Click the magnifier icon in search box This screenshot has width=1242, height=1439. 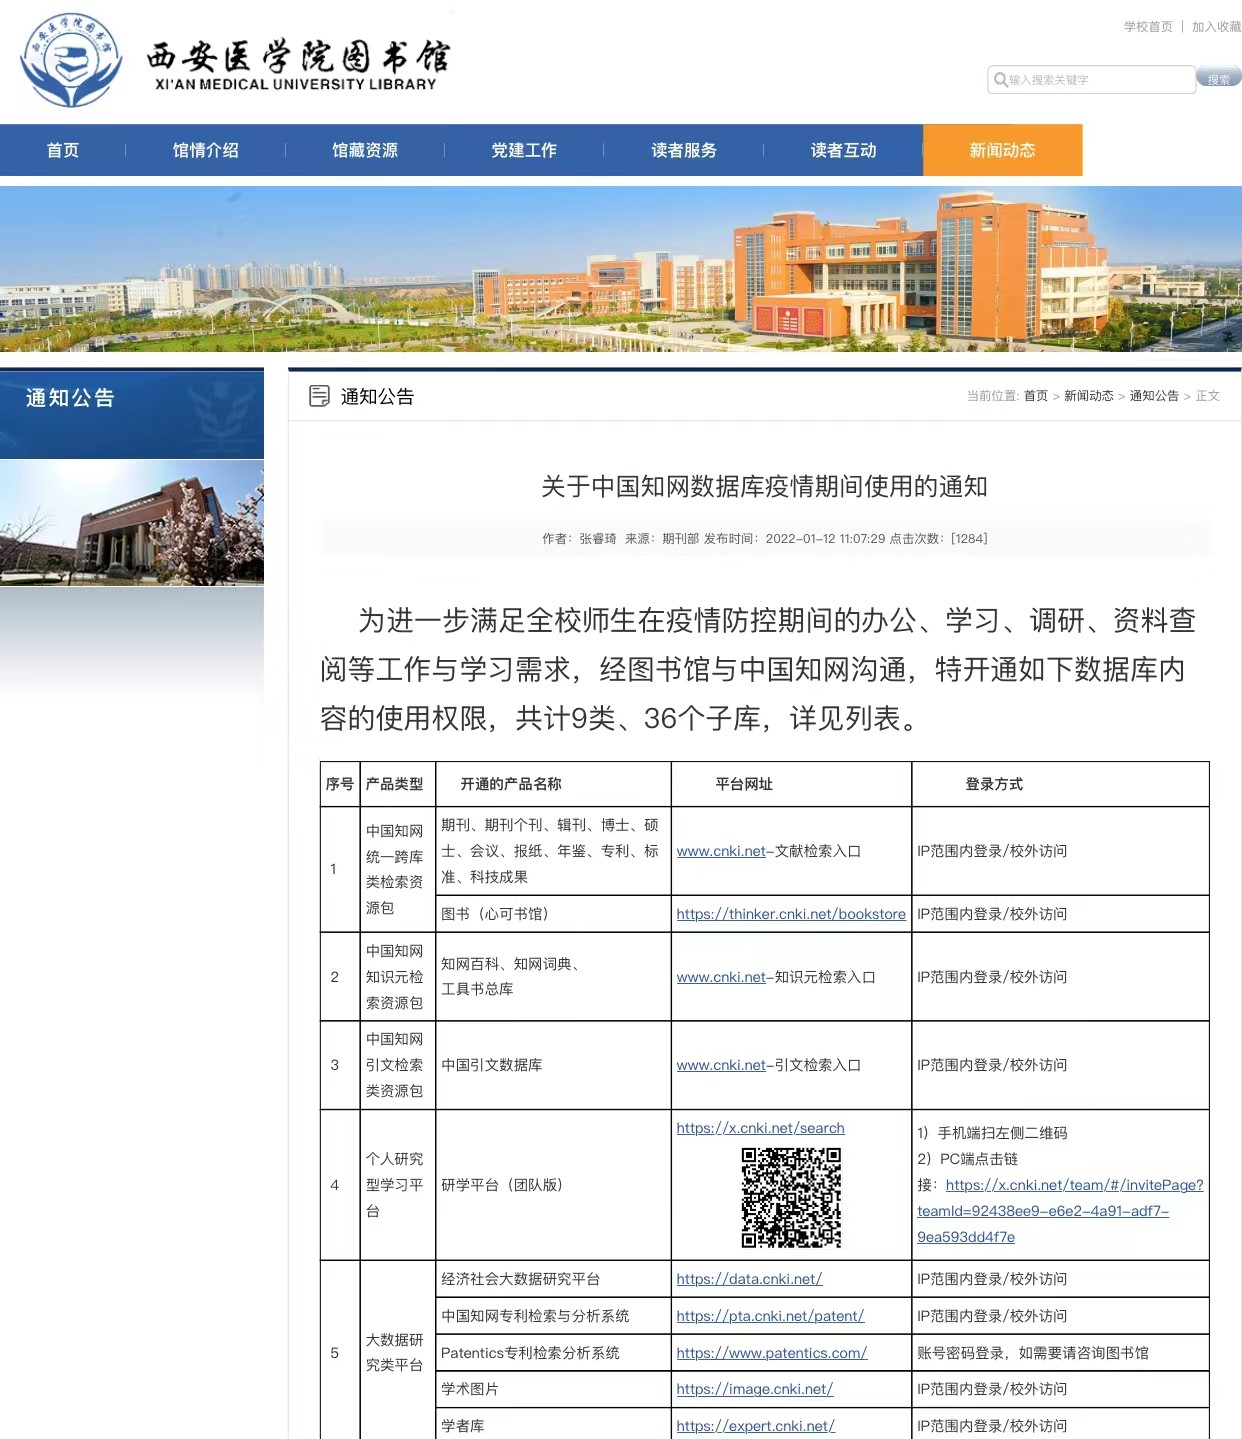coord(1000,80)
